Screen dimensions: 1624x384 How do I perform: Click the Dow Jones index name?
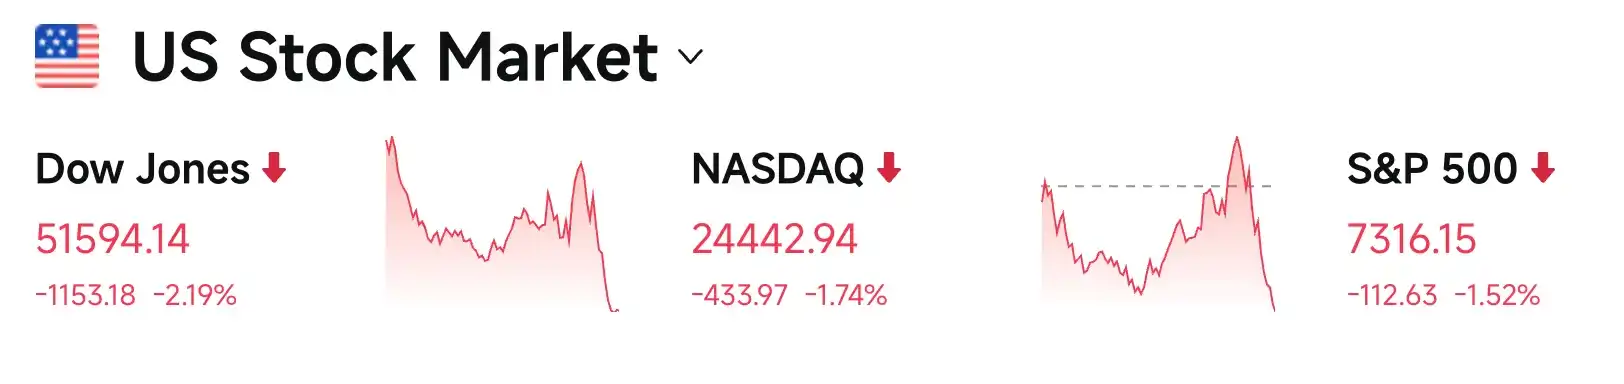pyautogui.click(x=142, y=169)
